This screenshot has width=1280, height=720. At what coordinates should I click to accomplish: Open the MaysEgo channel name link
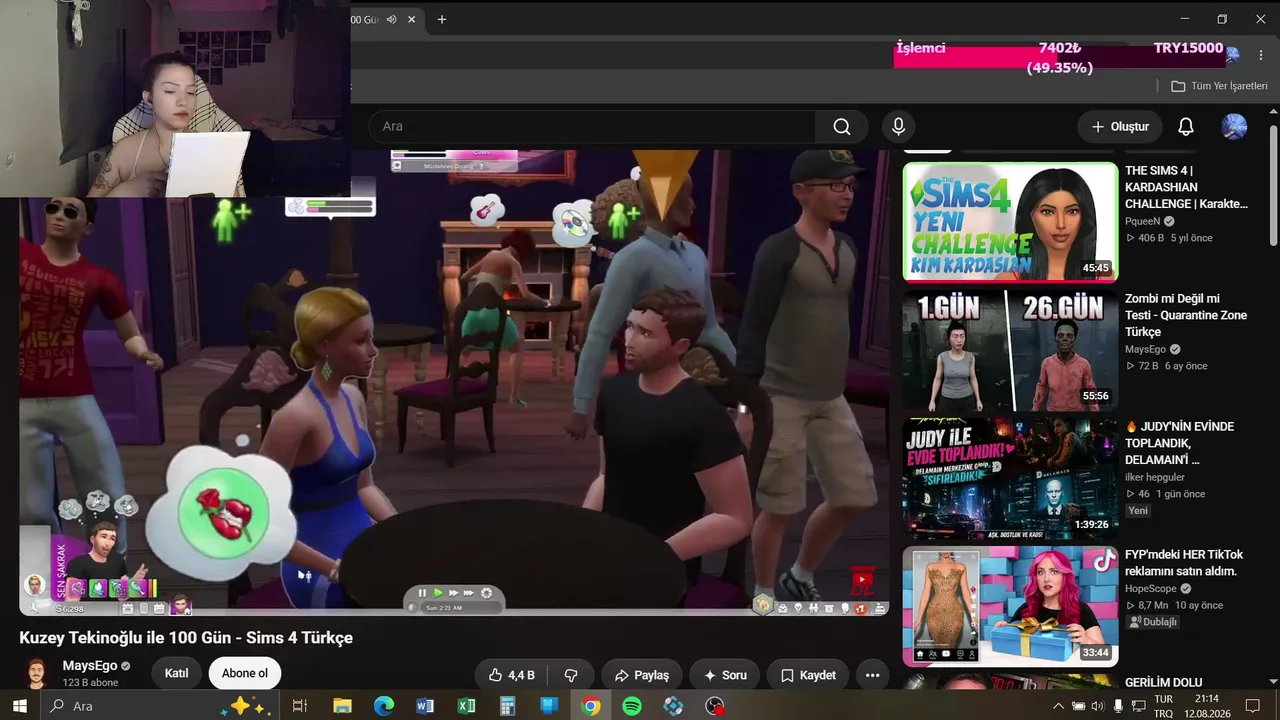[x=90, y=666]
